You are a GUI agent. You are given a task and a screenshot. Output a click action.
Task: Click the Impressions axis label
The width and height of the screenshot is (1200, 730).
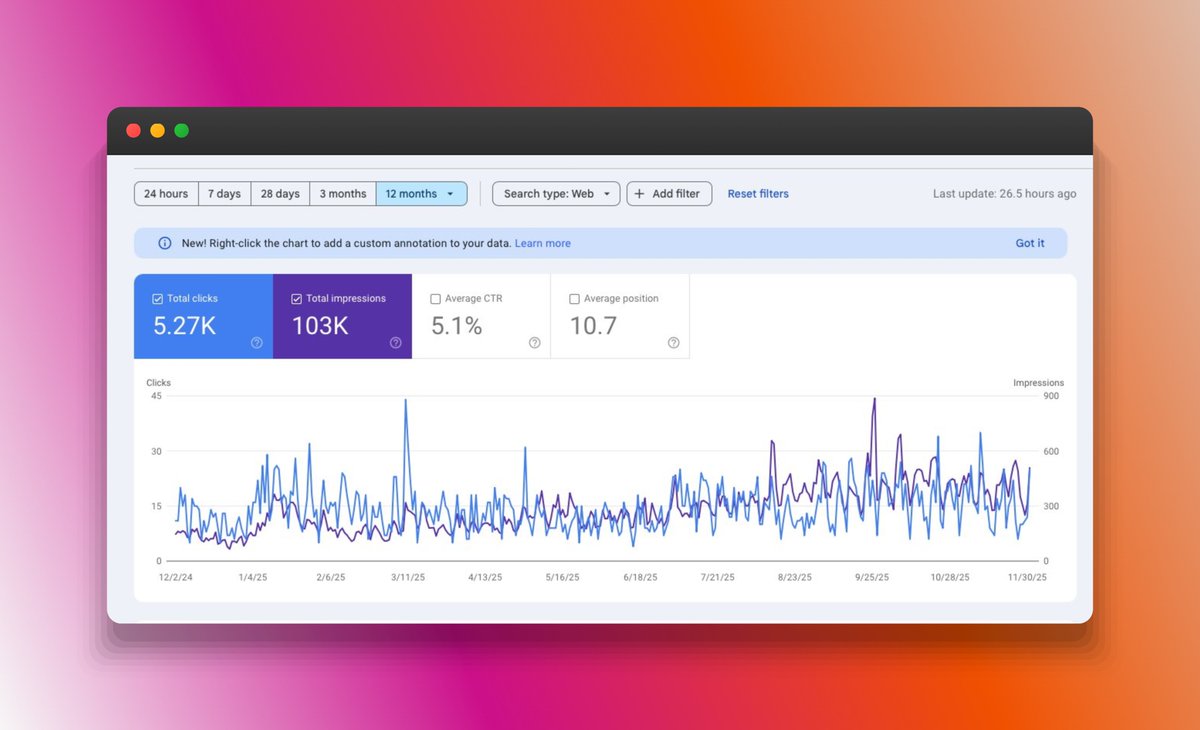pyautogui.click(x=1038, y=383)
